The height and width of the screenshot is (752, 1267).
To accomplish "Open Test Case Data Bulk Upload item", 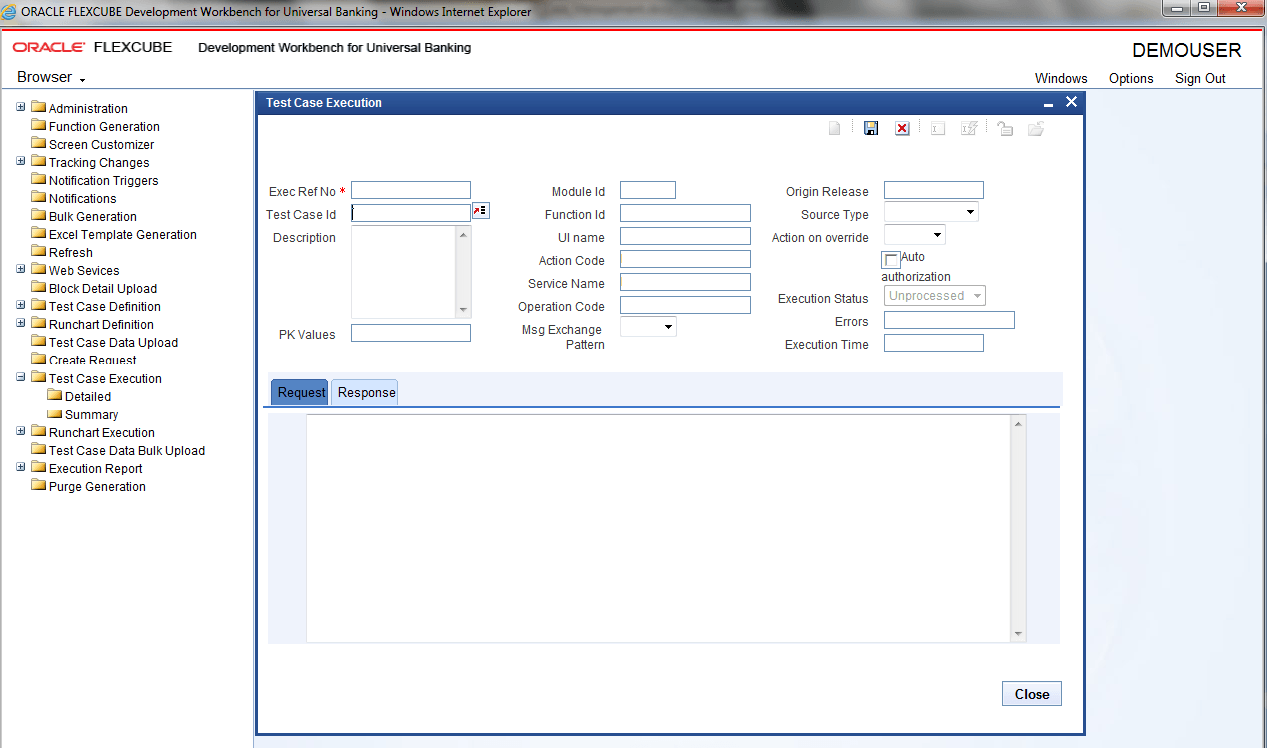I will click(x=127, y=450).
